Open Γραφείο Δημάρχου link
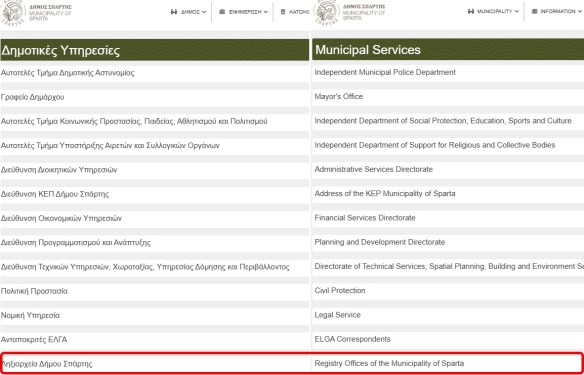 (x=32, y=97)
